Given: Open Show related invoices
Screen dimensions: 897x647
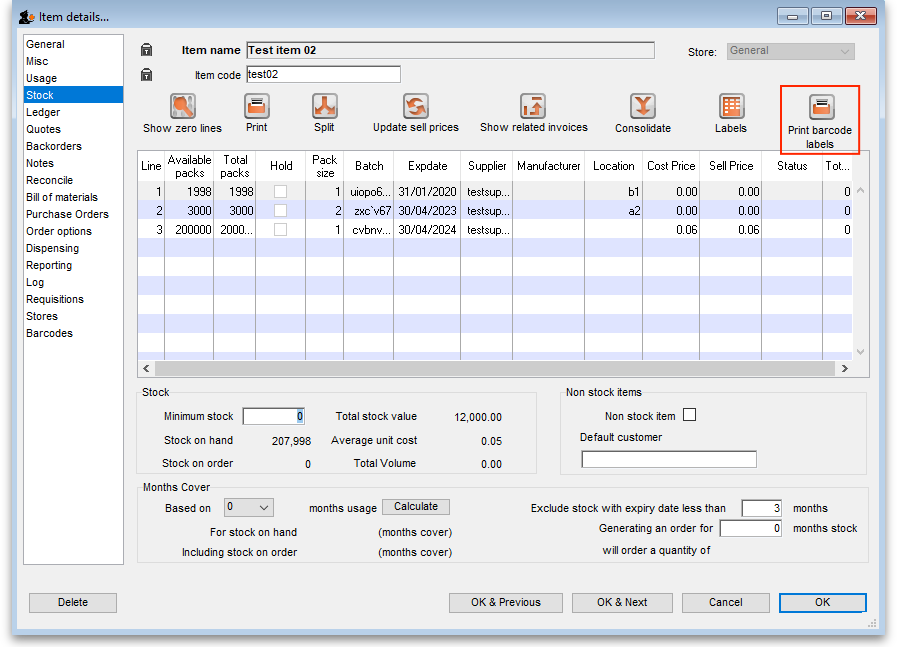Looking at the screenshot, I should (x=533, y=107).
